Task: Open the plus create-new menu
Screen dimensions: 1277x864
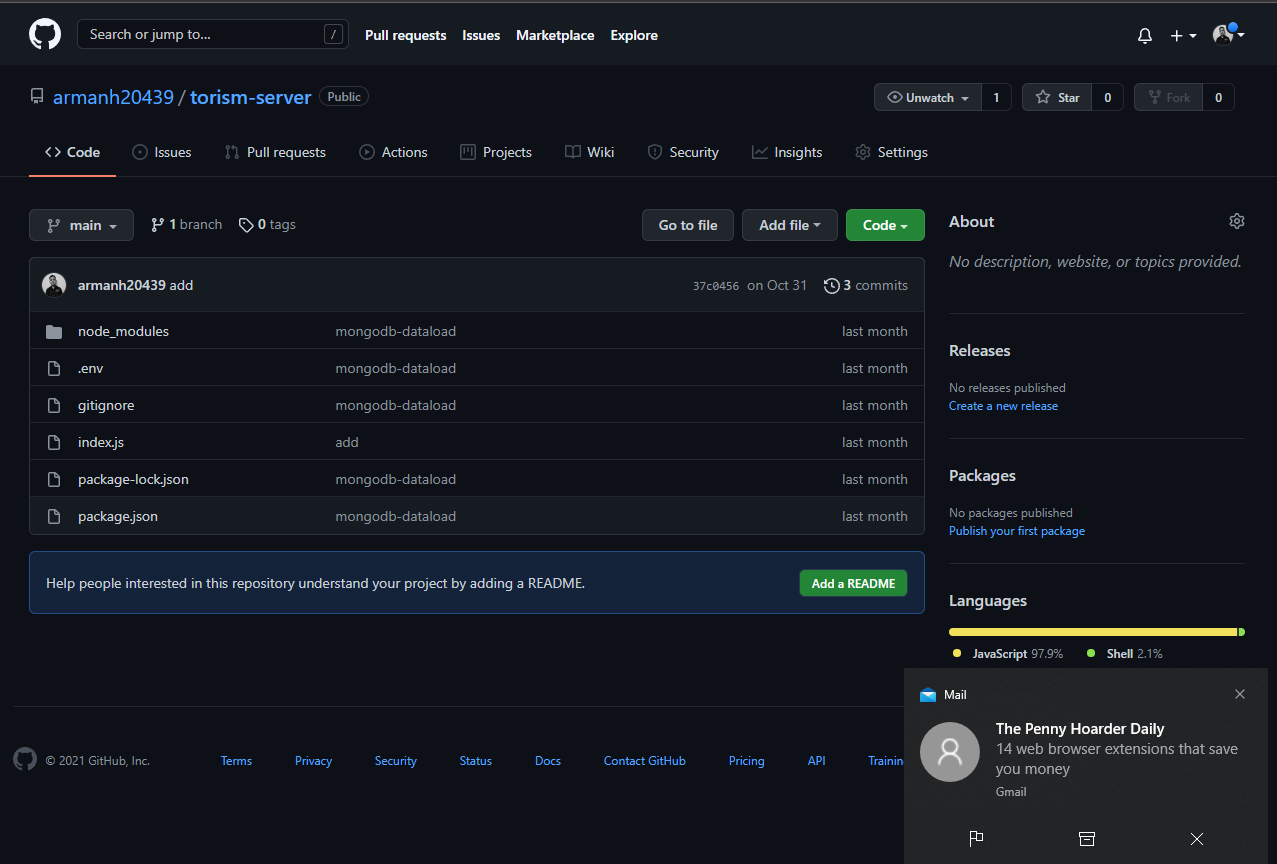Action: click(1183, 36)
